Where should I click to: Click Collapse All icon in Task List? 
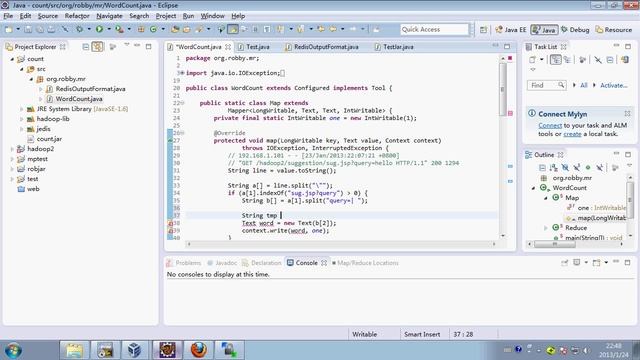coord(610,60)
